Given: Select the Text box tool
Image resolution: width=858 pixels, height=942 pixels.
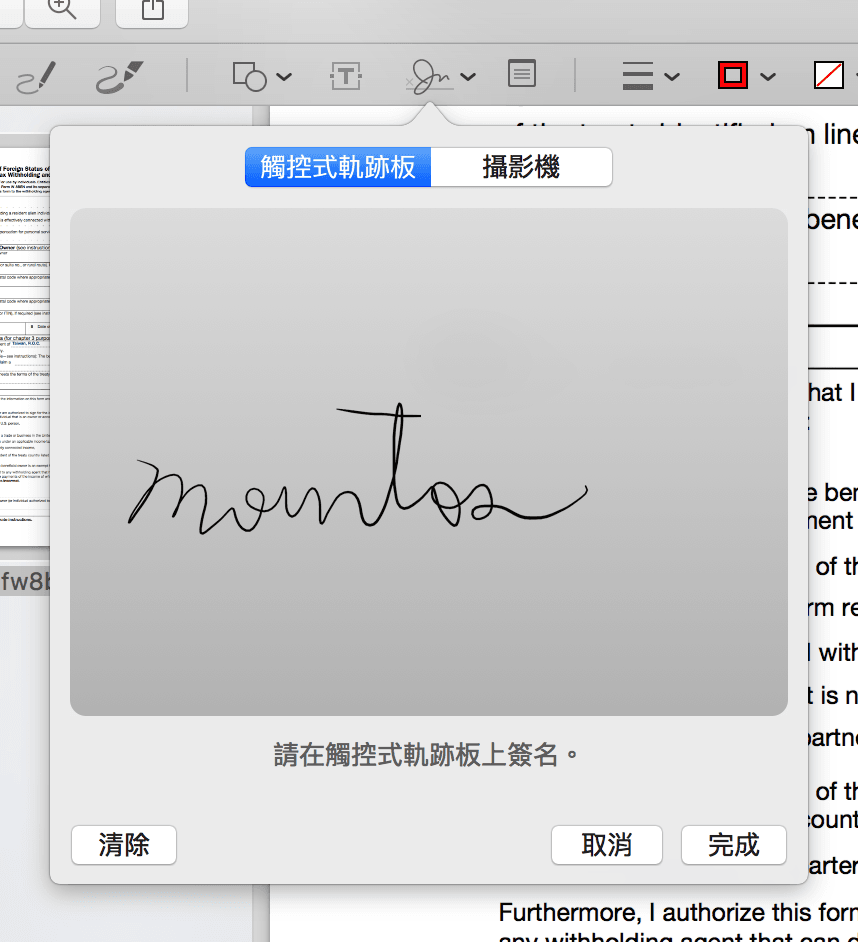Looking at the screenshot, I should point(345,76).
